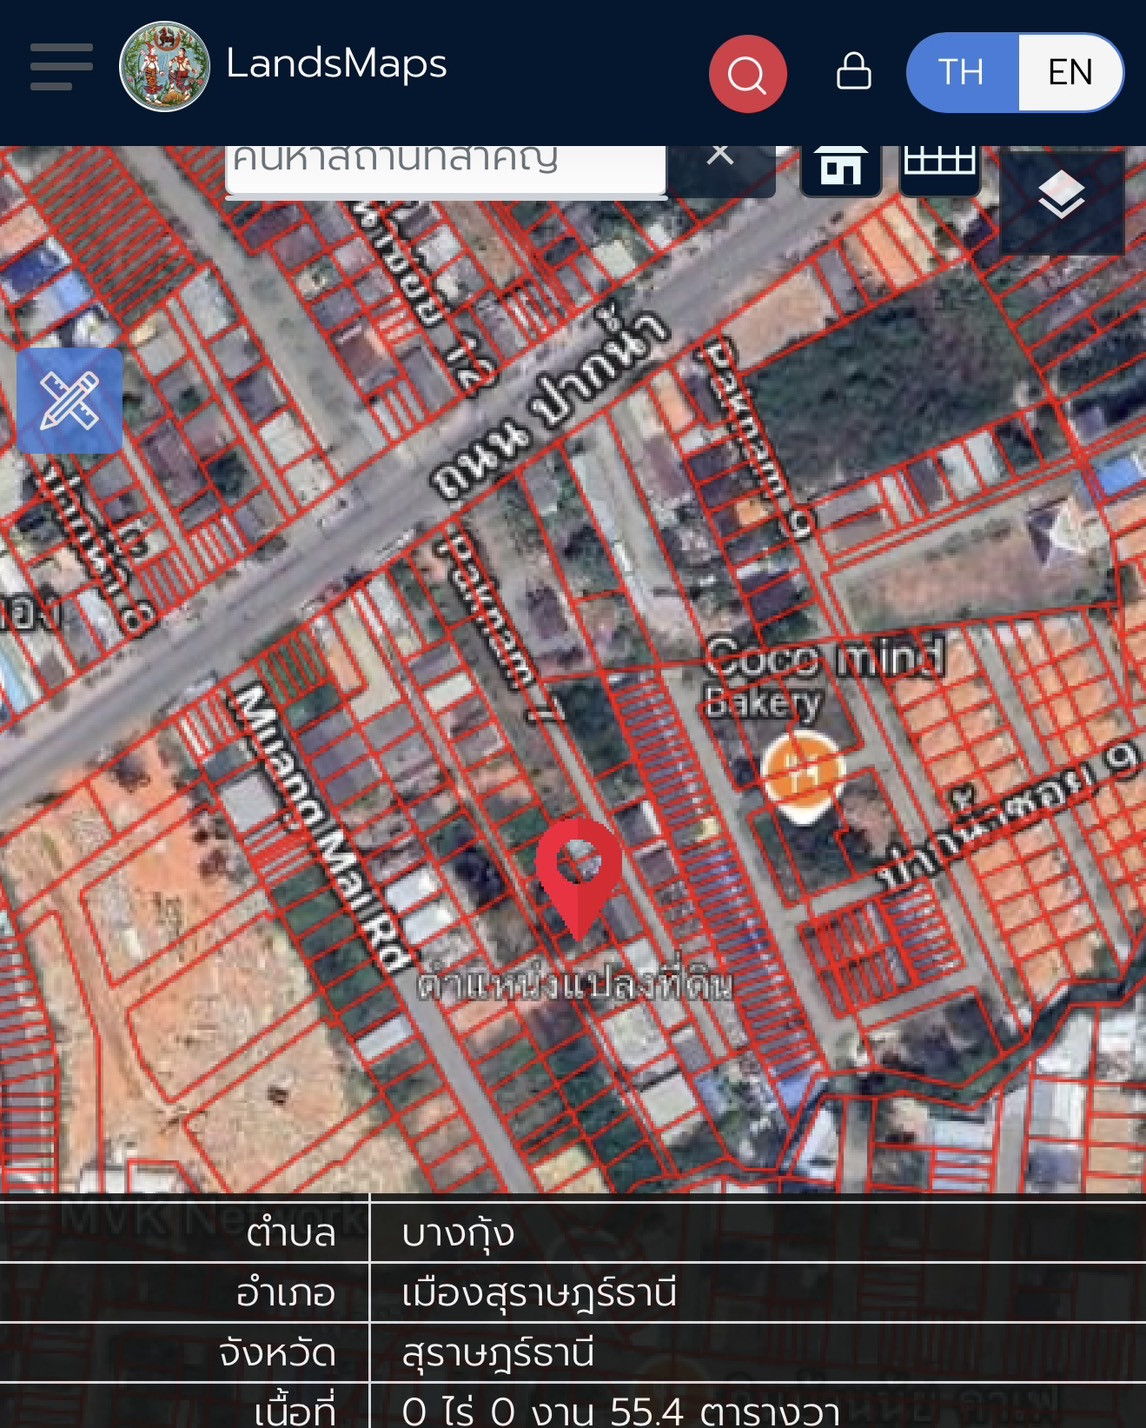Select the ตำบล บางกุ้ง row
The height and width of the screenshot is (1428, 1146).
(572, 1233)
